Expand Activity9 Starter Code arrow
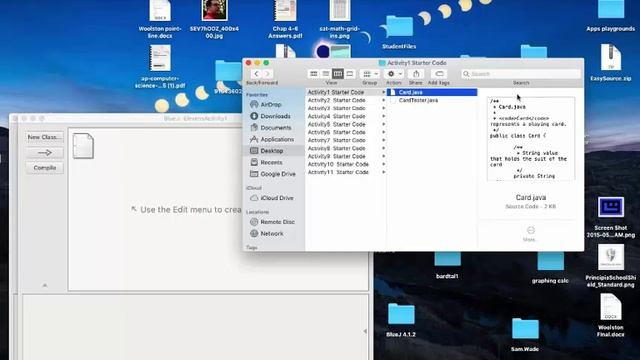Image resolution: width=640 pixels, height=360 pixels. pos(383,156)
